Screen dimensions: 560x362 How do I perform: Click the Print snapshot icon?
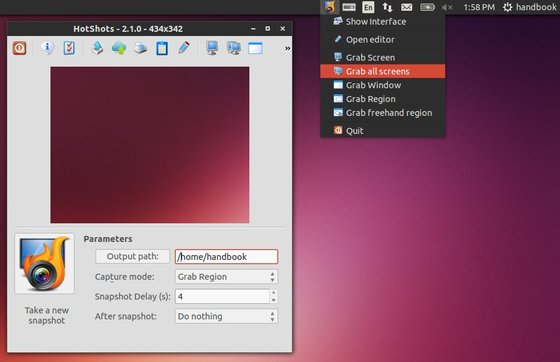click(x=140, y=48)
